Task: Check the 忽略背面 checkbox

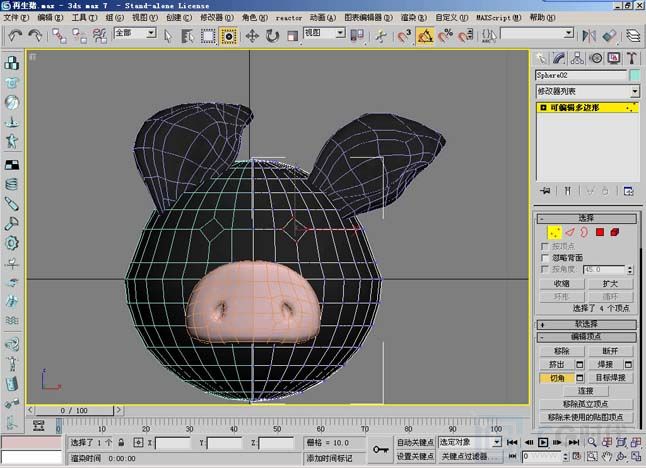Action: 545,258
